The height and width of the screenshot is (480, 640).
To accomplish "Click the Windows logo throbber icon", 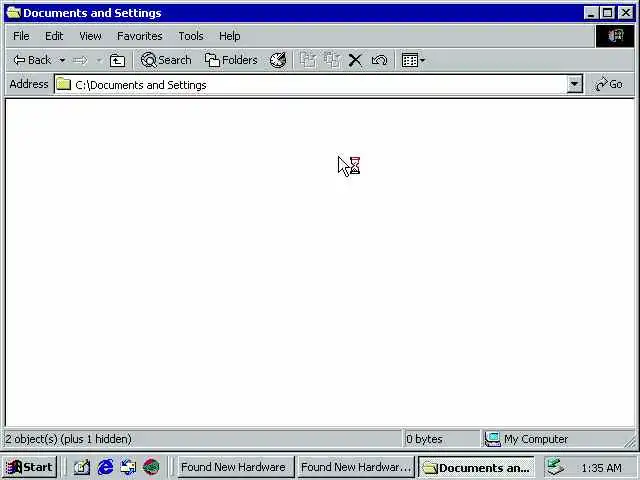I will [615, 36].
